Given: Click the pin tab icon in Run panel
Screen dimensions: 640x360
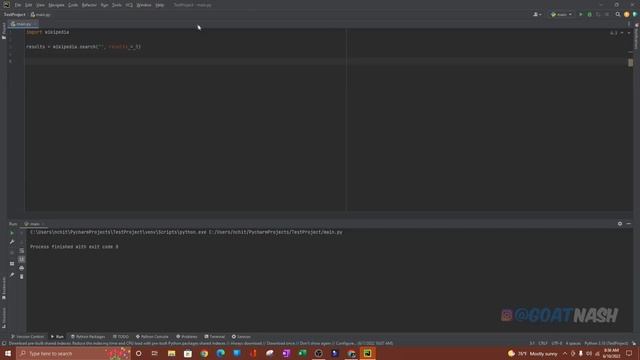Looking at the screenshot, I should (12, 275).
